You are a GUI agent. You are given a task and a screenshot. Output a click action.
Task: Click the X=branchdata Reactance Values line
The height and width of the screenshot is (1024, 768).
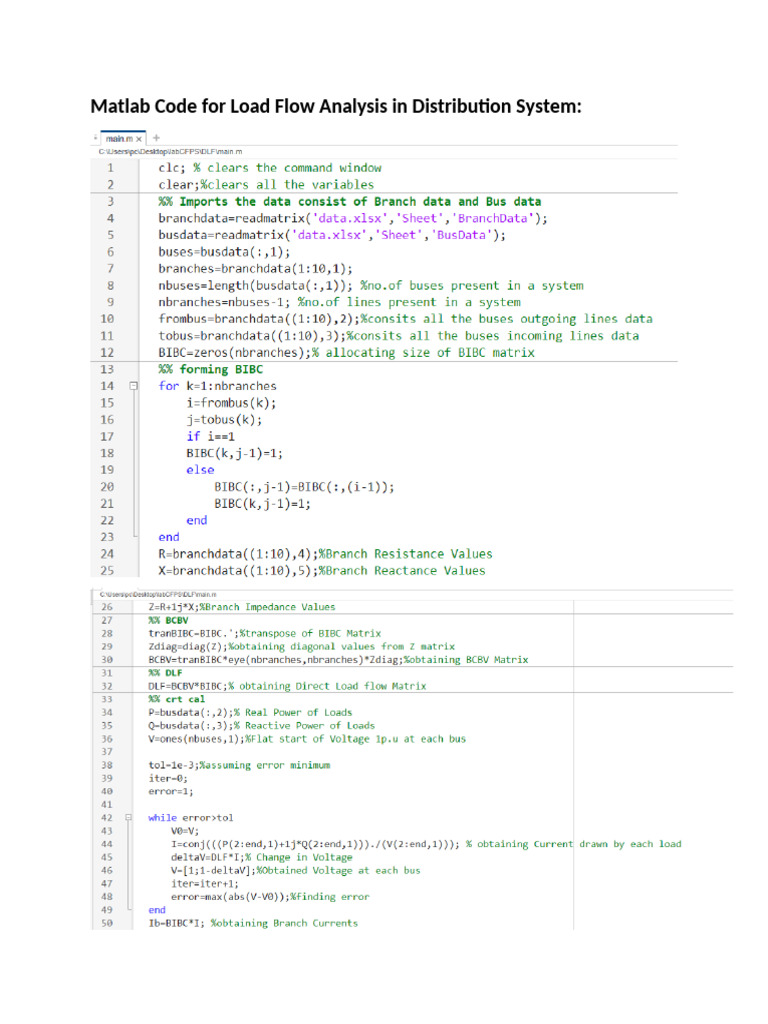(x=322, y=571)
